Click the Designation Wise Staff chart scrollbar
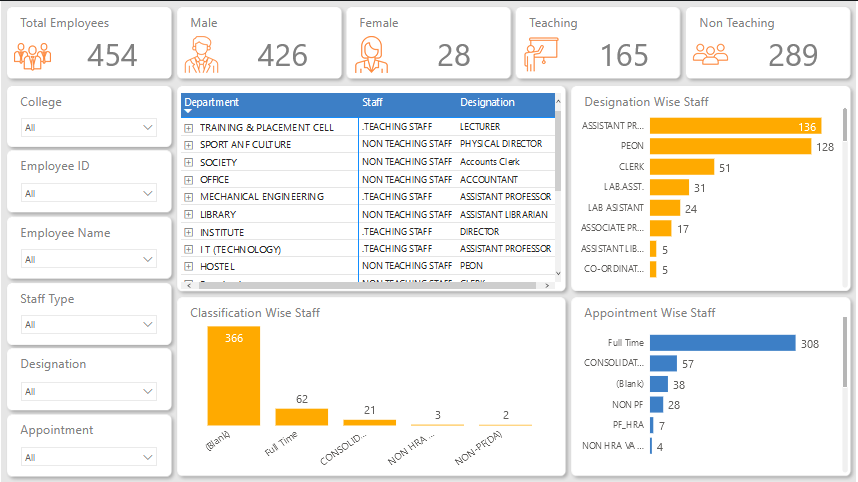The image size is (858, 482). click(845, 124)
